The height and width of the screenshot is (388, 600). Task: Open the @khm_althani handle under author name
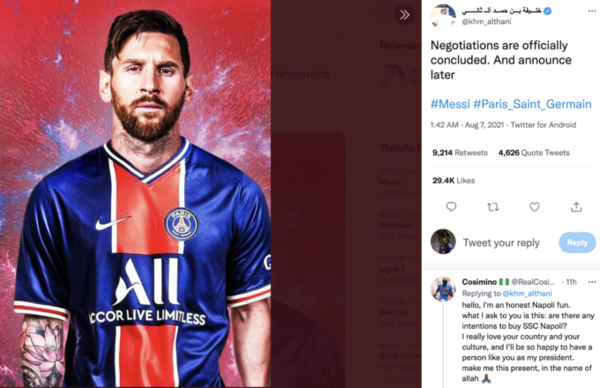[486, 21]
